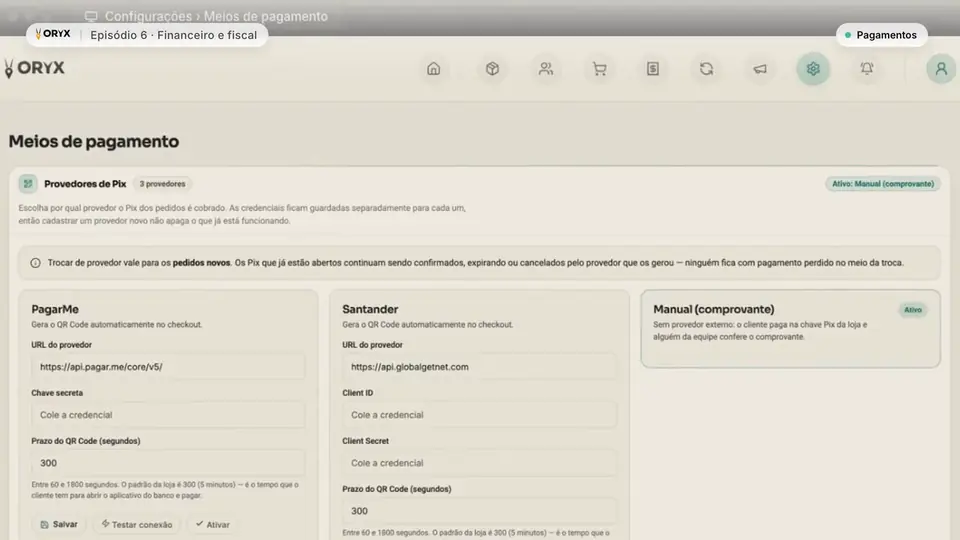The width and height of the screenshot is (960, 540).
Task: Click PagarMe Chave secreta field
Action: click(x=168, y=414)
